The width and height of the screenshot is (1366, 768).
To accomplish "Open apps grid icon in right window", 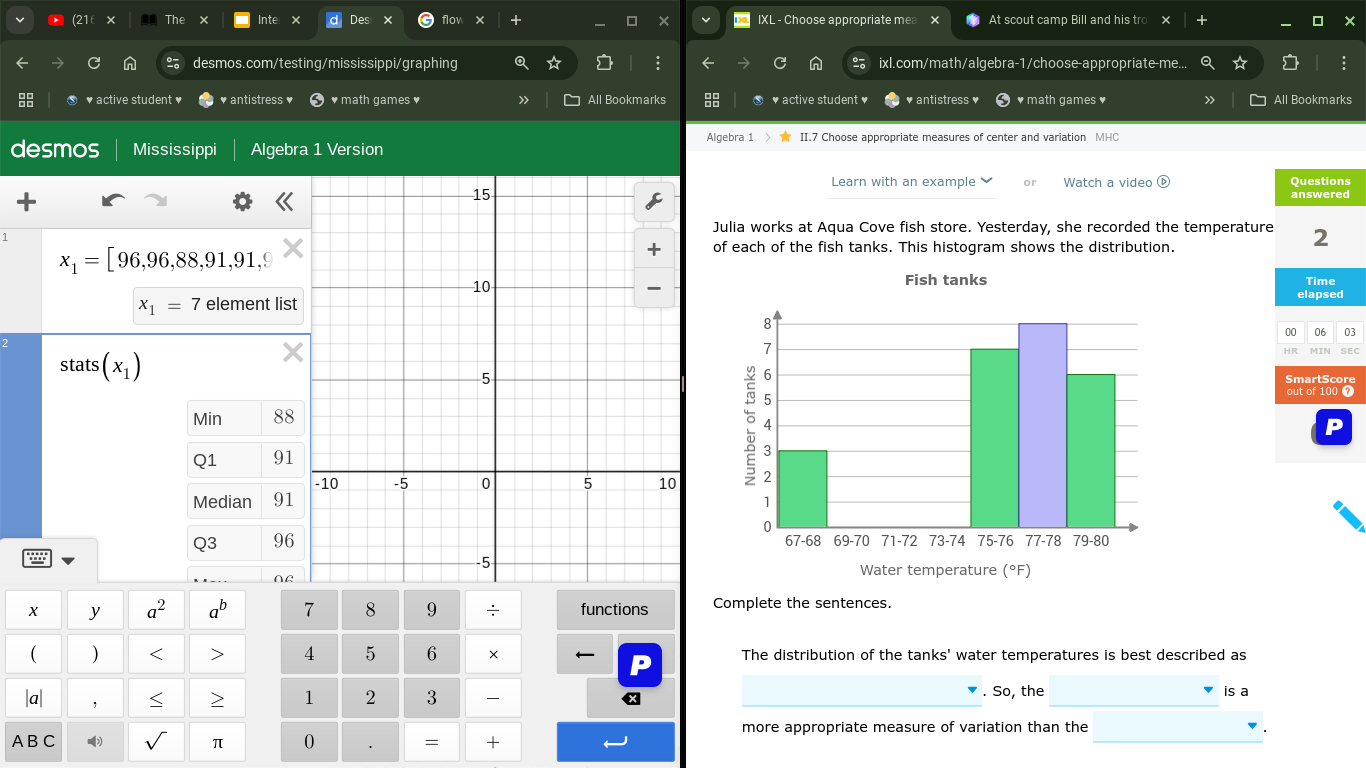I will coord(712,100).
